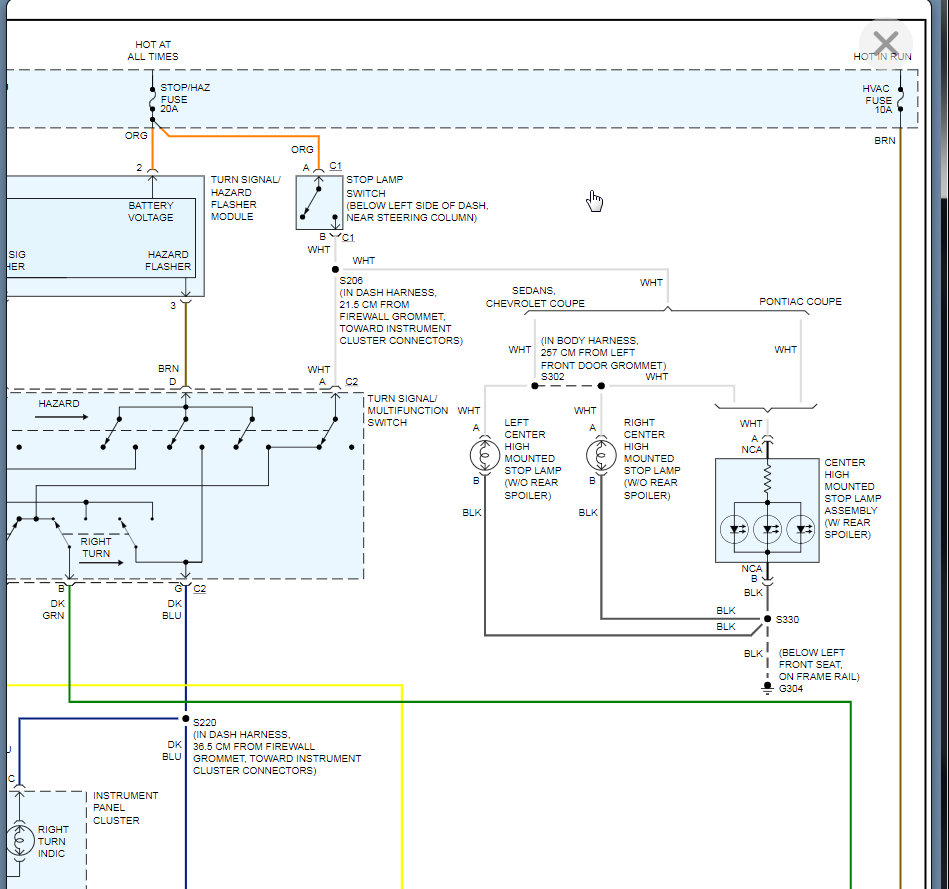Click 'HAZARD' text inside multifunction switch
The width and height of the screenshot is (949, 889).
(x=59, y=403)
